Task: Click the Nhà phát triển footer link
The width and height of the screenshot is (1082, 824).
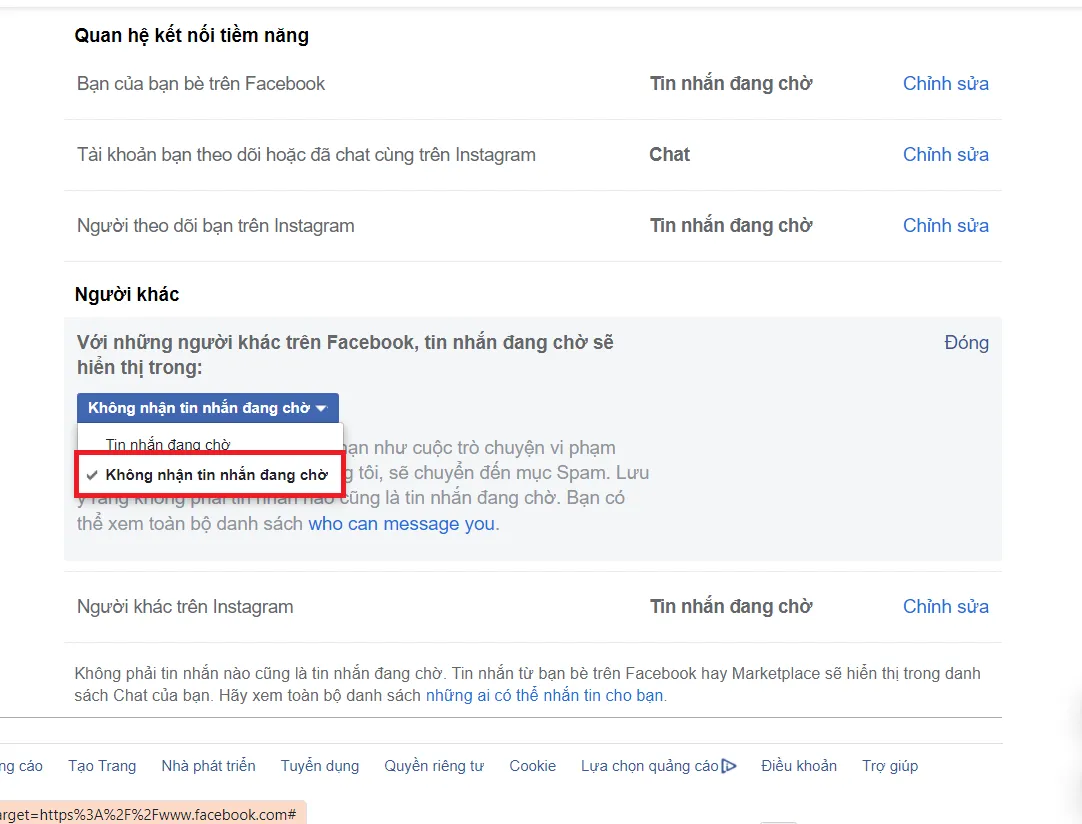Action: click(208, 765)
